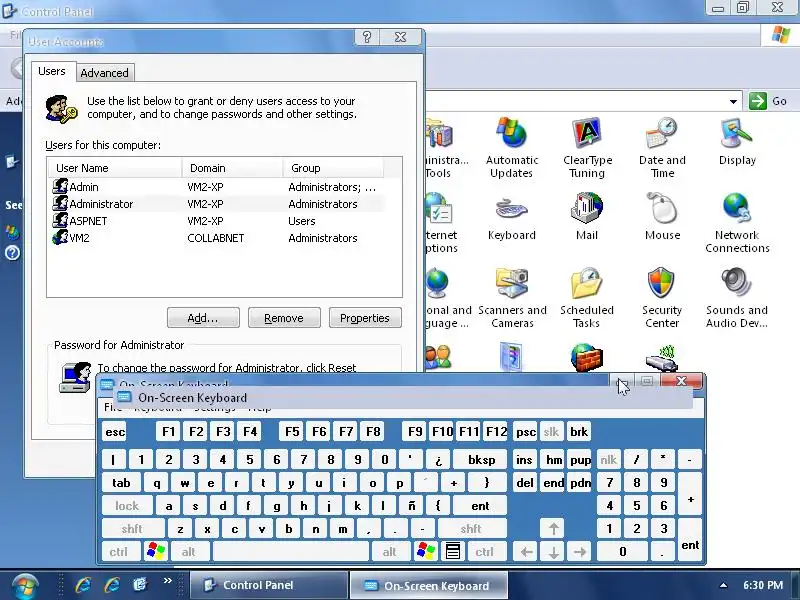Switch to the Advanced tab
The height and width of the screenshot is (600, 800).
(105, 73)
